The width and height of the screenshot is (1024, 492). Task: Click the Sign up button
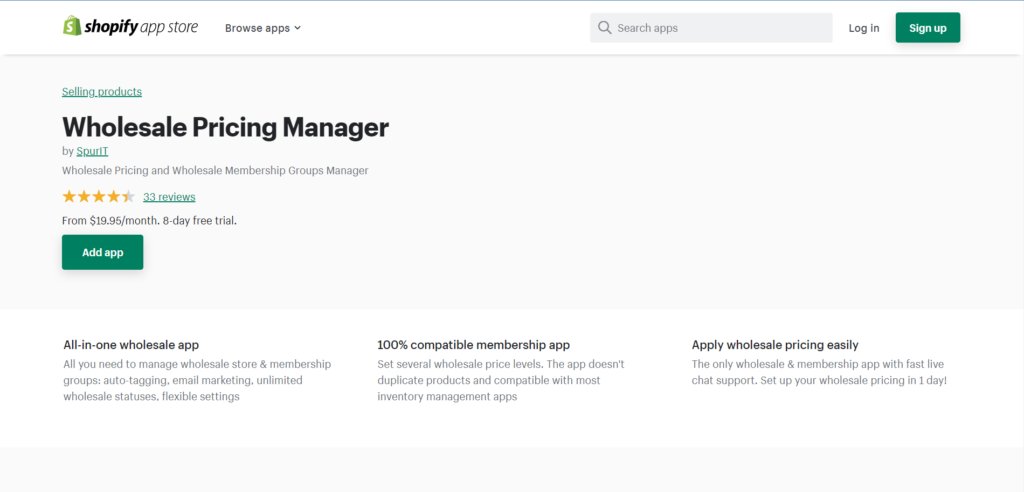point(927,27)
